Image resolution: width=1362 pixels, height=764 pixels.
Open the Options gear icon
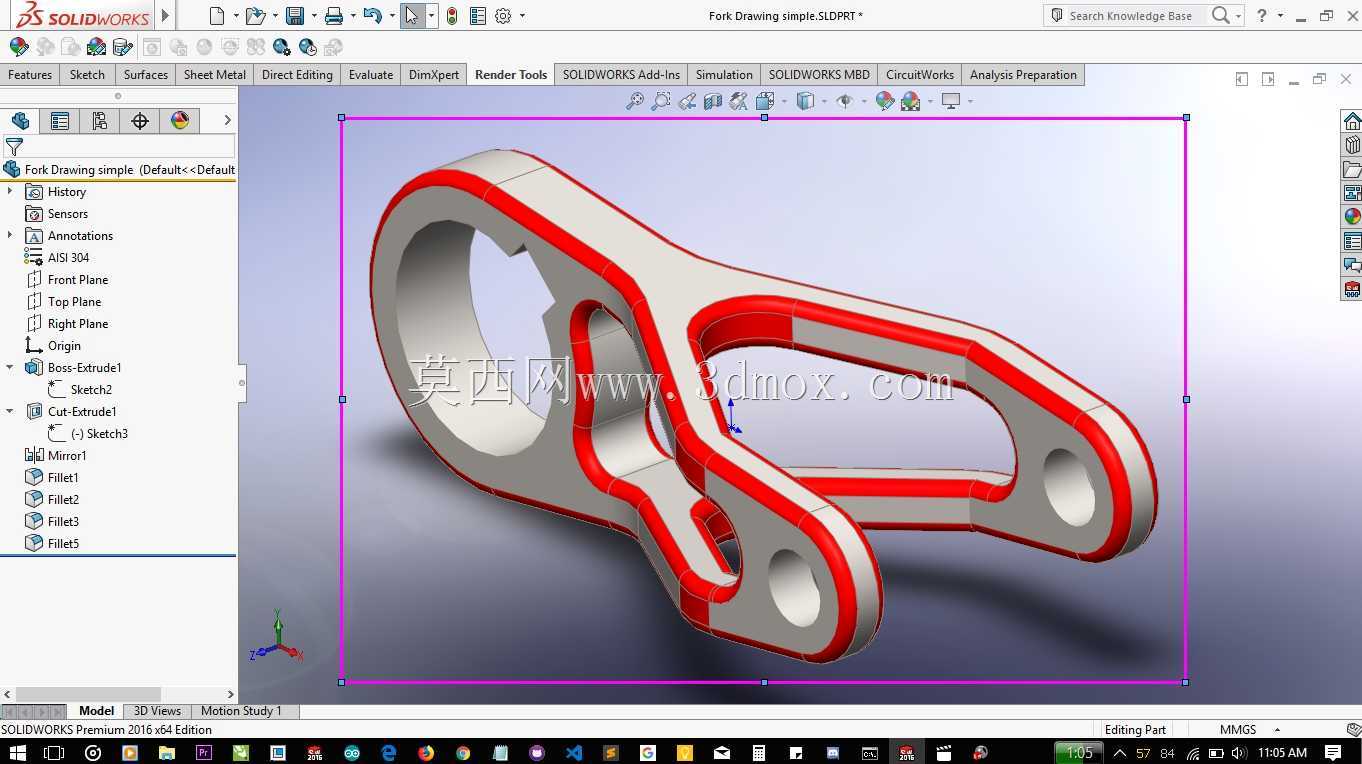503,15
